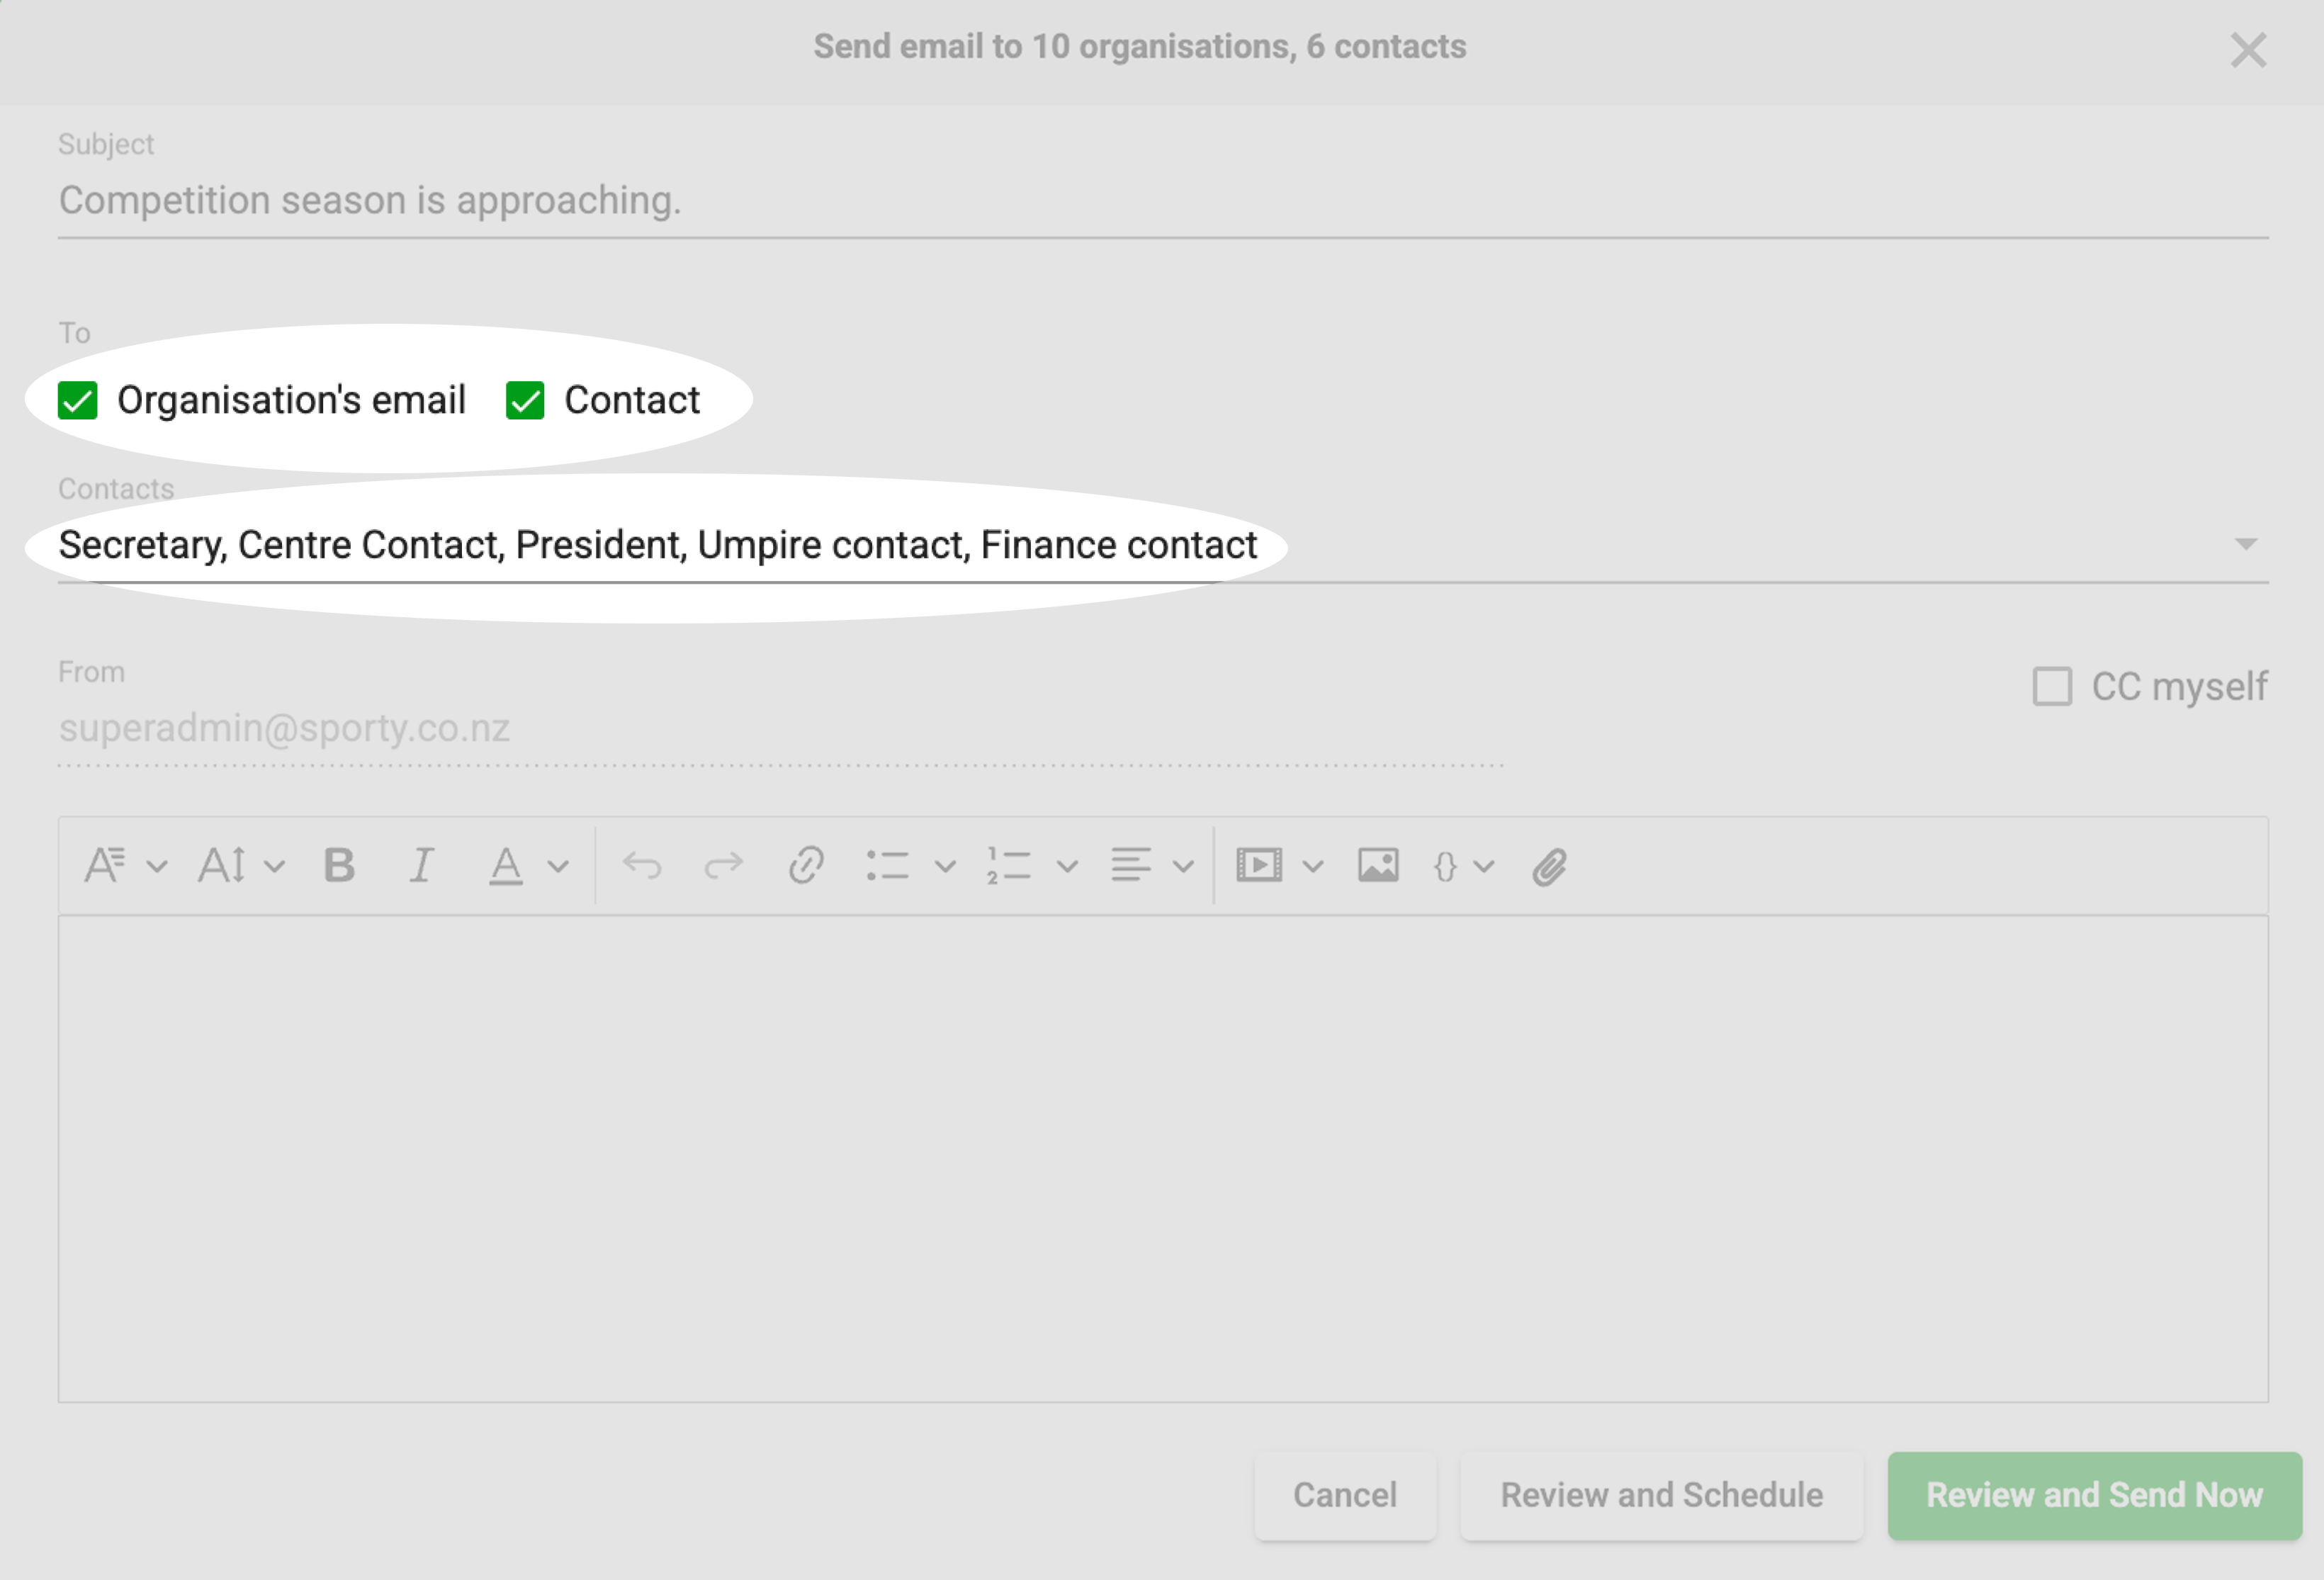Uncheck the Contact checkbox
The height and width of the screenshot is (1580, 2324).
click(x=525, y=400)
